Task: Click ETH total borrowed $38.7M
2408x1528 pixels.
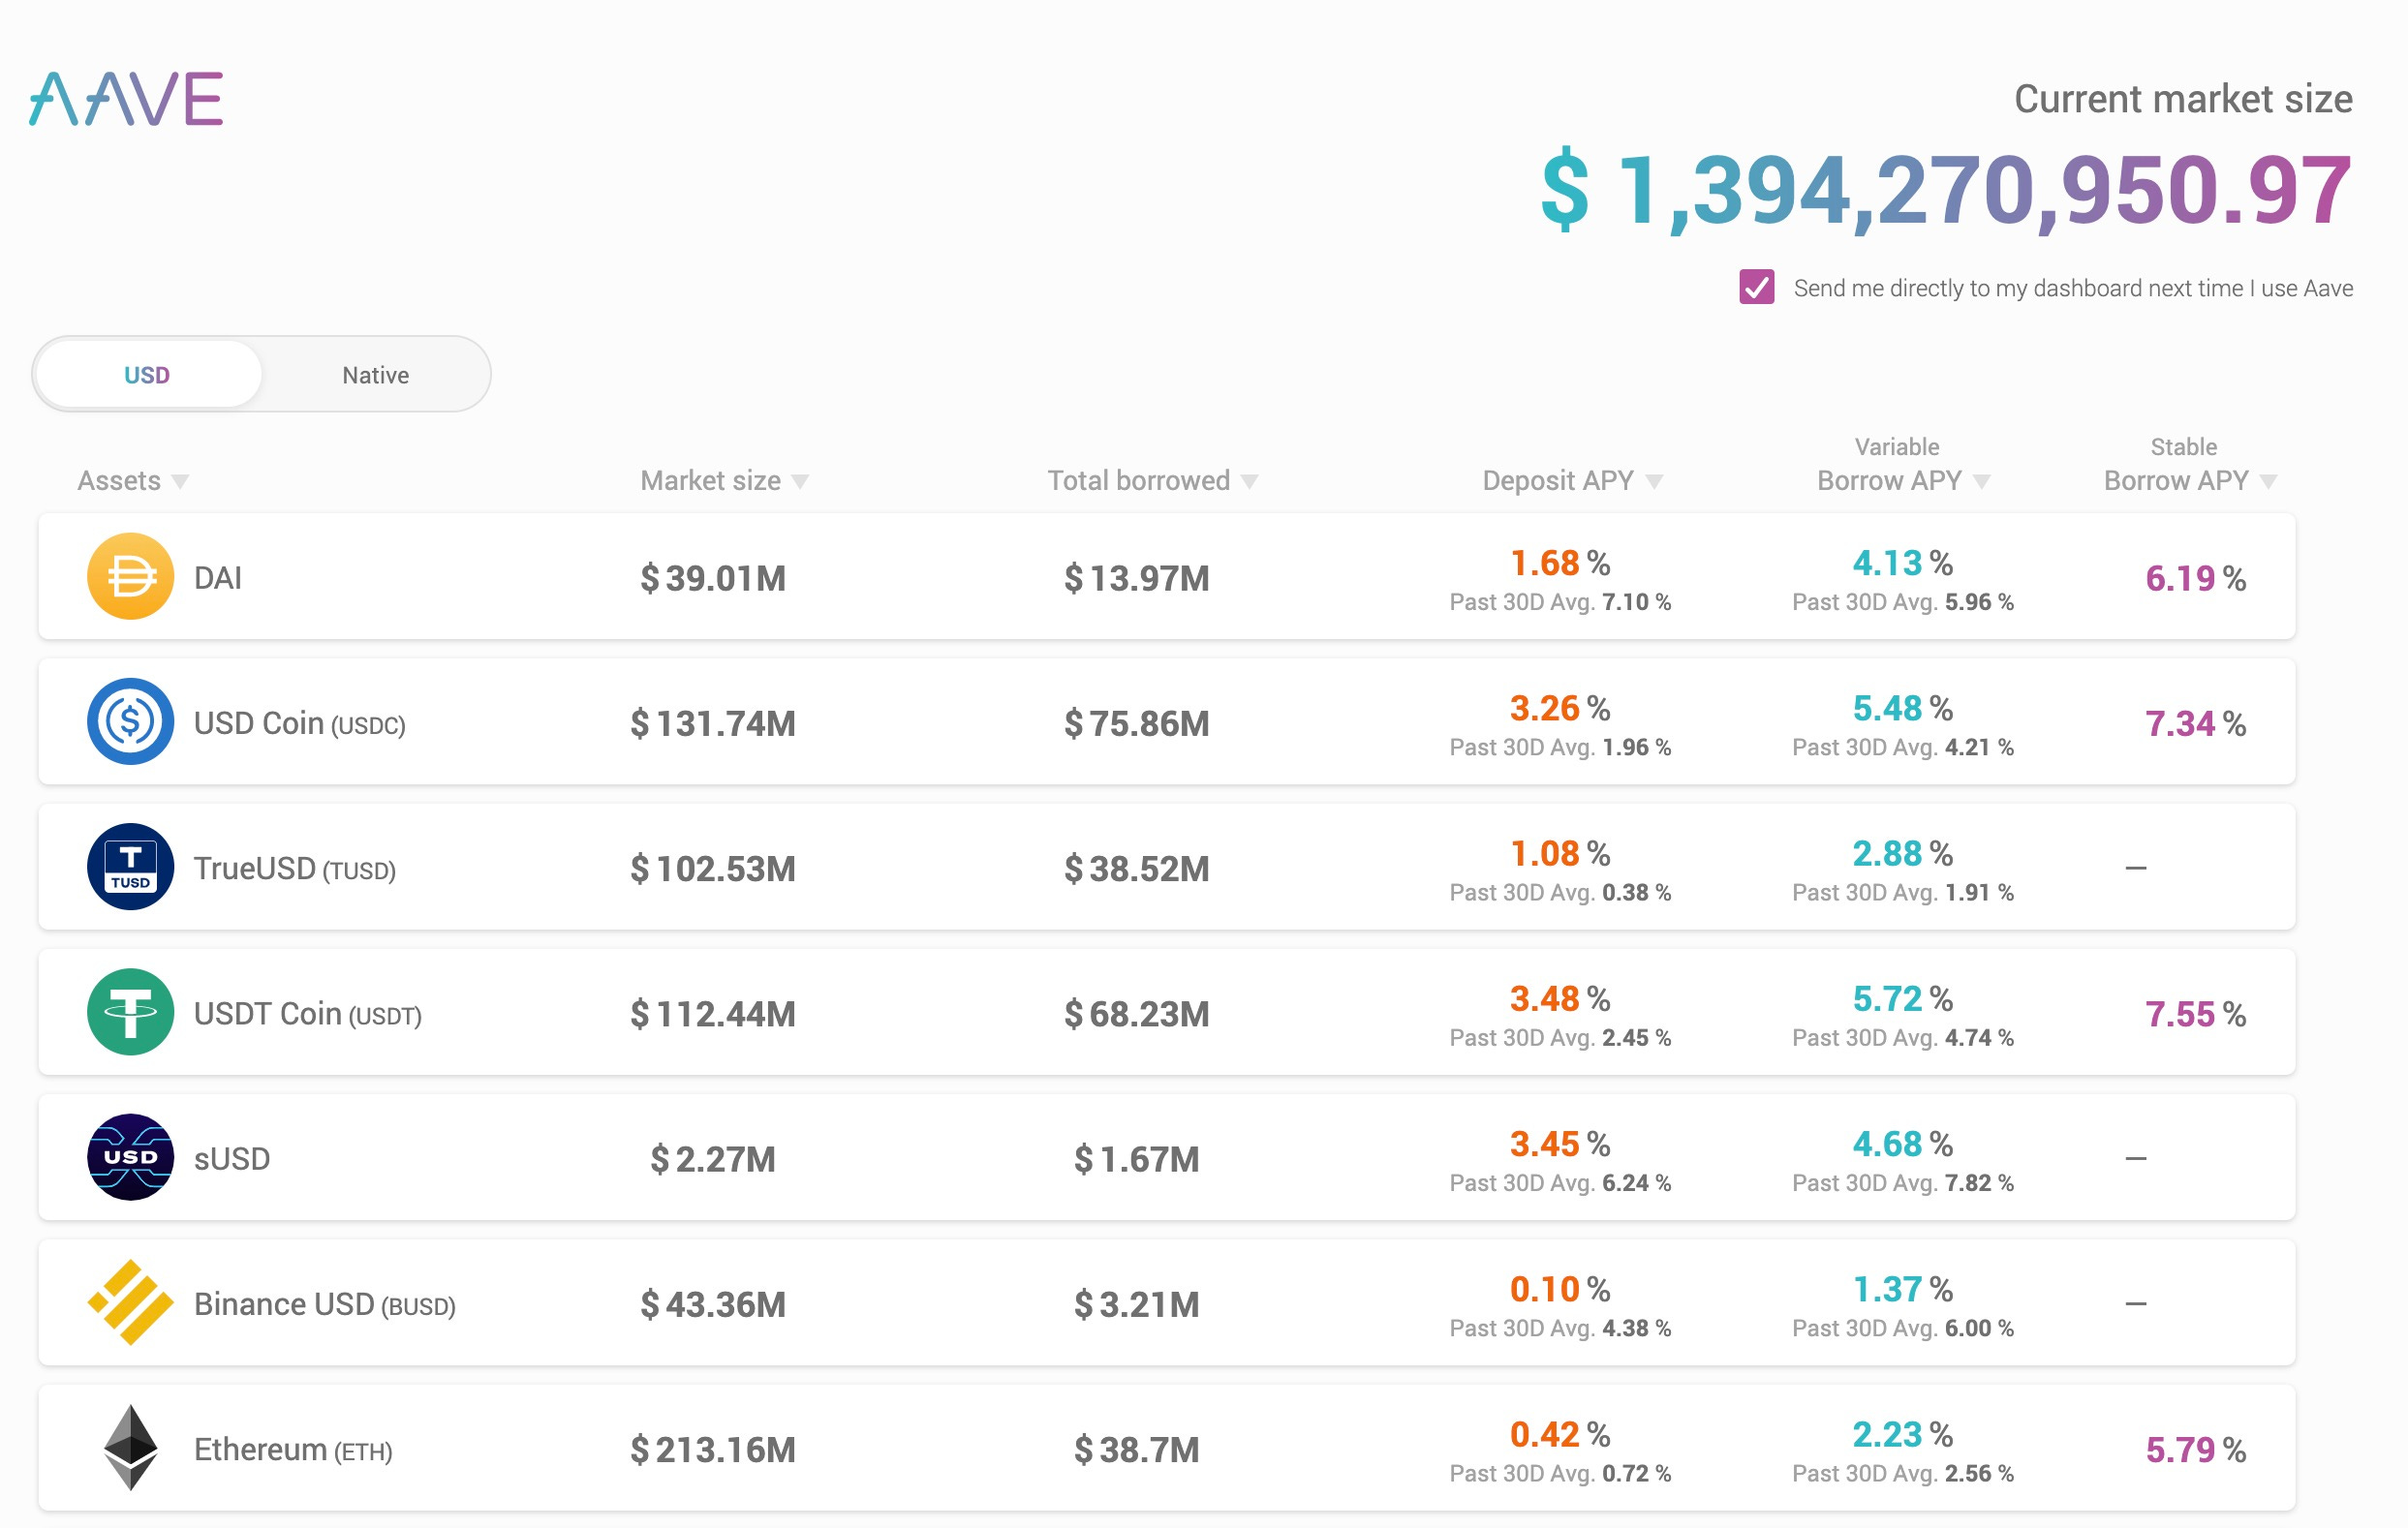Action: click(1137, 1449)
